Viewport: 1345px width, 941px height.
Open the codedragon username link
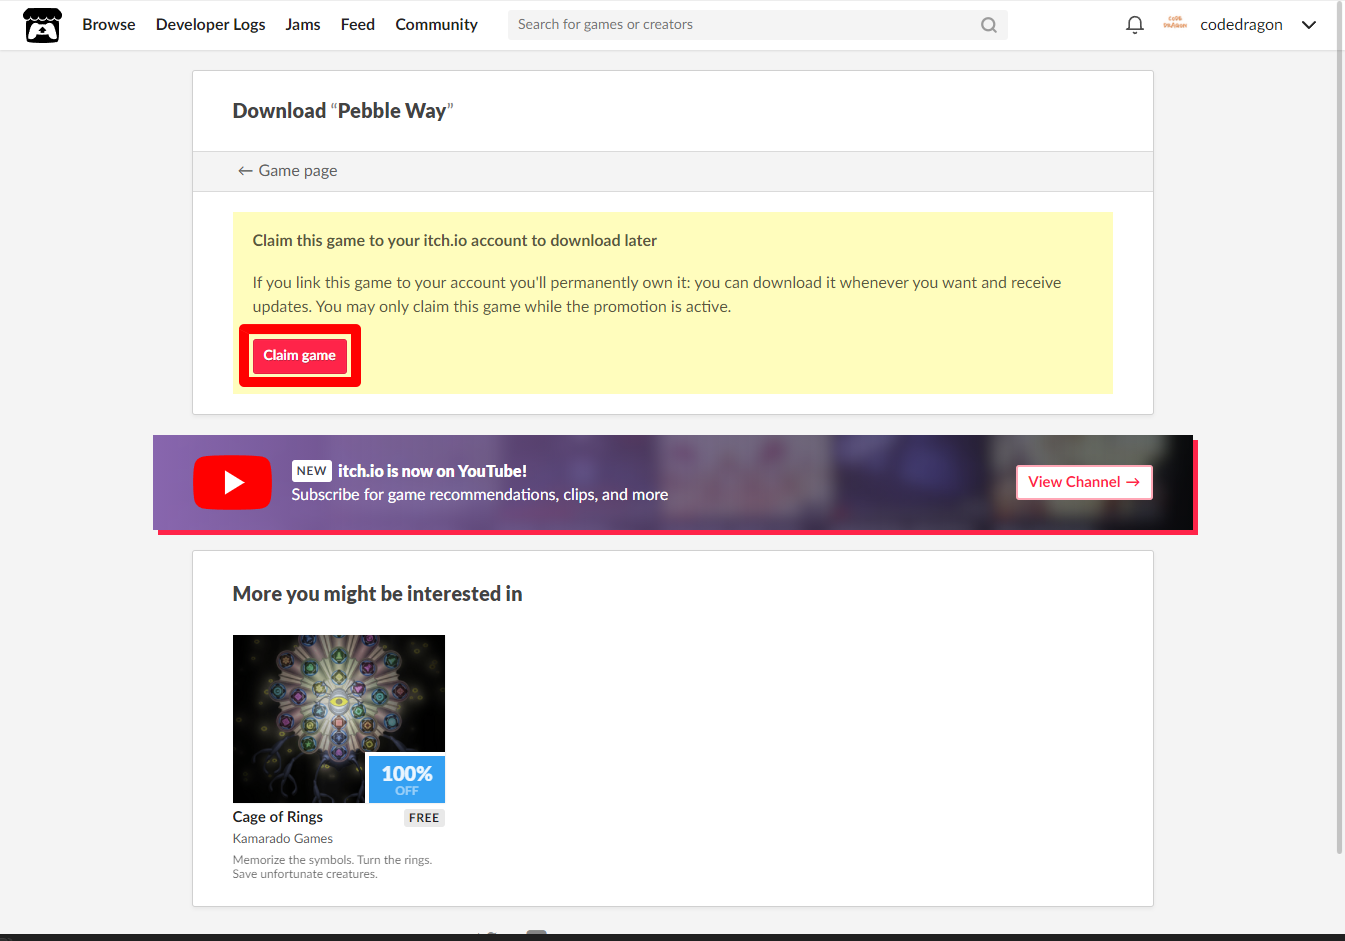1241,25
